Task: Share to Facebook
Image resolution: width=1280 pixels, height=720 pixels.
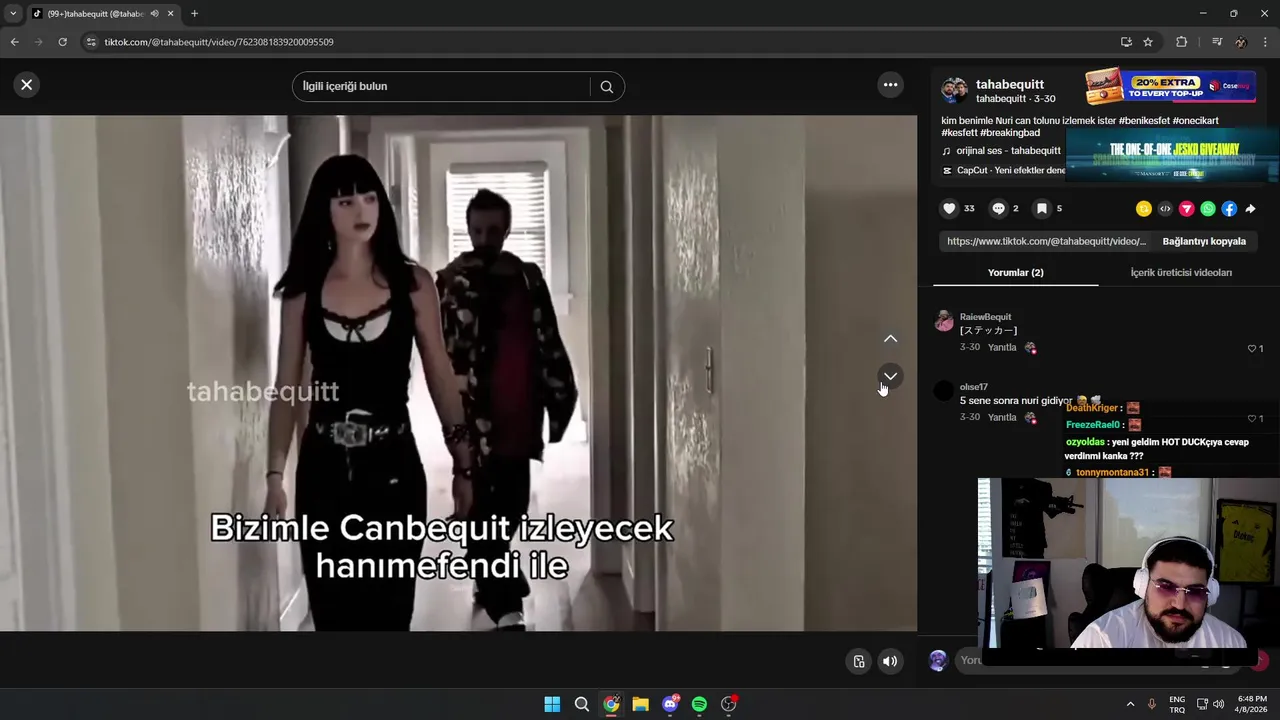Action: coord(1229,209)
